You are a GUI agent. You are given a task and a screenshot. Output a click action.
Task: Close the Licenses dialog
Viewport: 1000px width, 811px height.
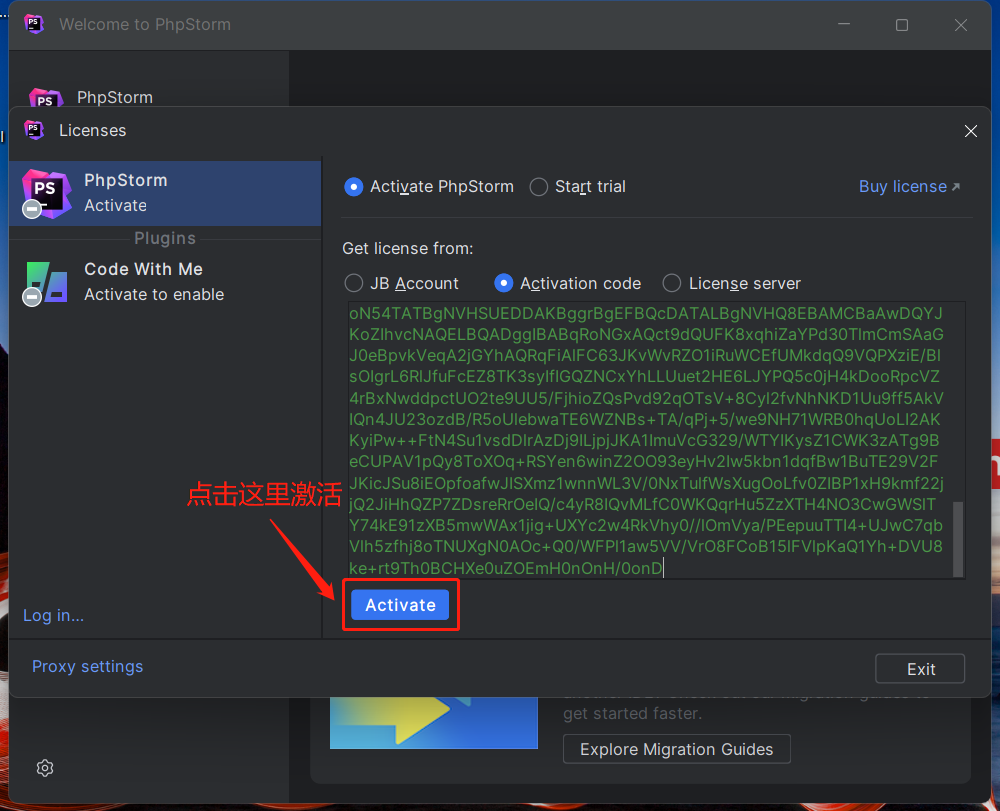[971, 131]
